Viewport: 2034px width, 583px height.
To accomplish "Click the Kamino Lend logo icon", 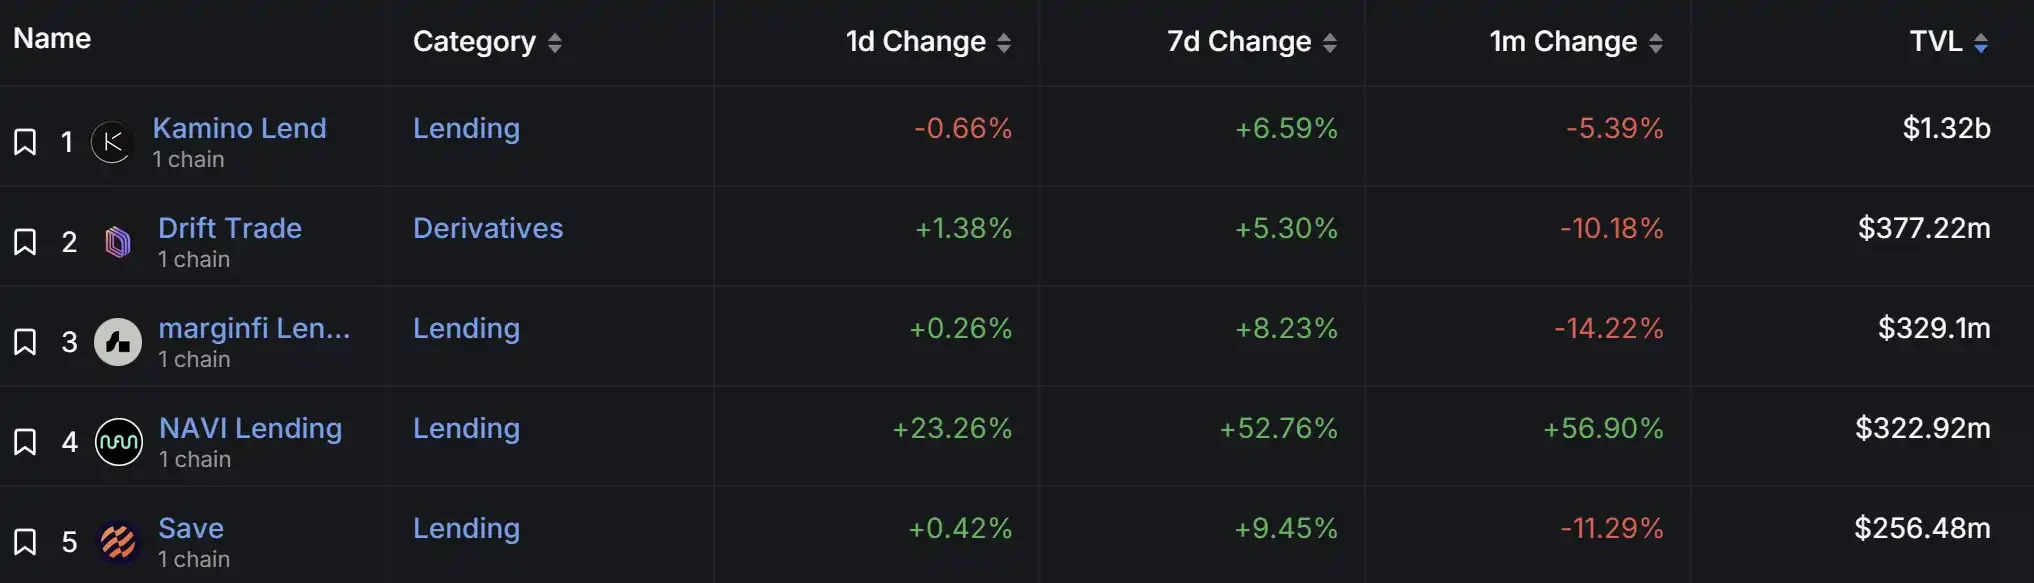I will (112, 142).
